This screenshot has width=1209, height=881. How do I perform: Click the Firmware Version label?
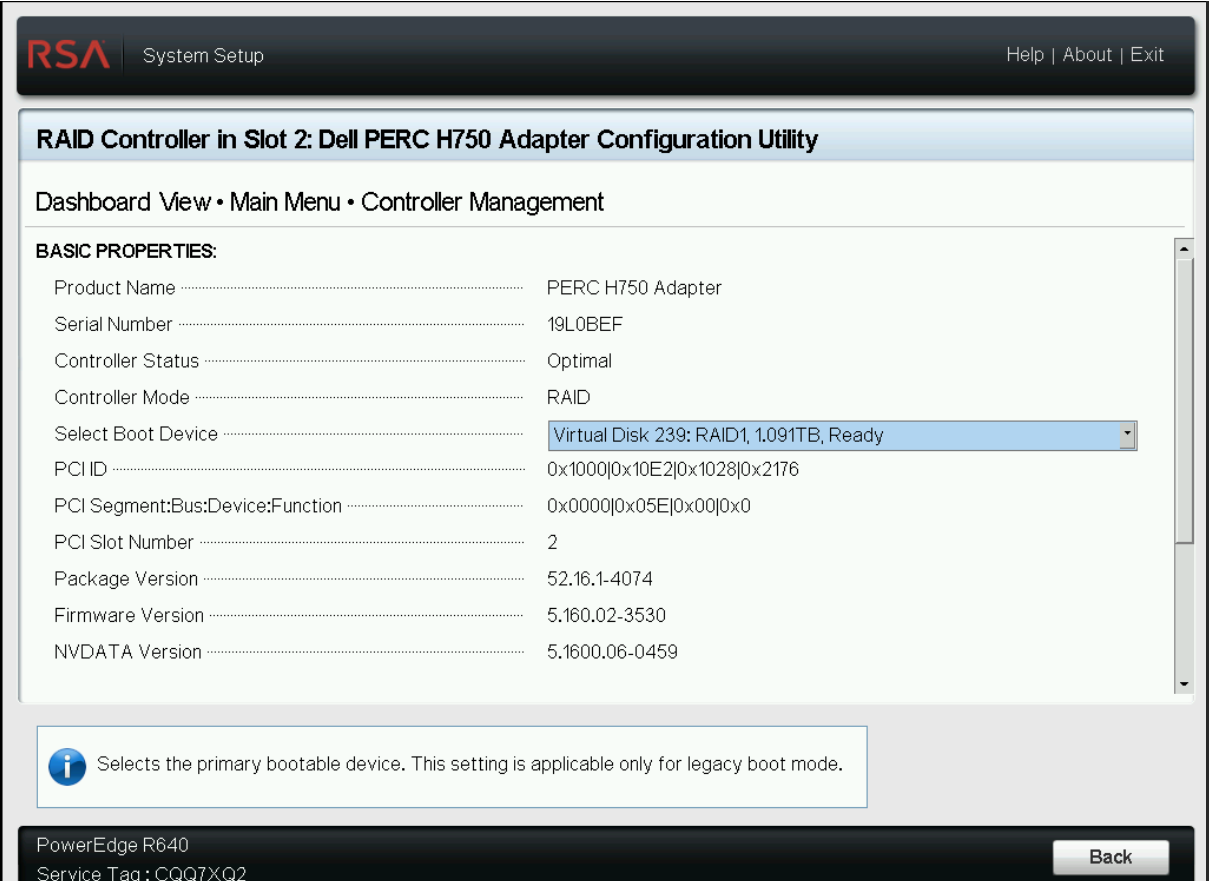pyautogui.click(x=129, y=615)
